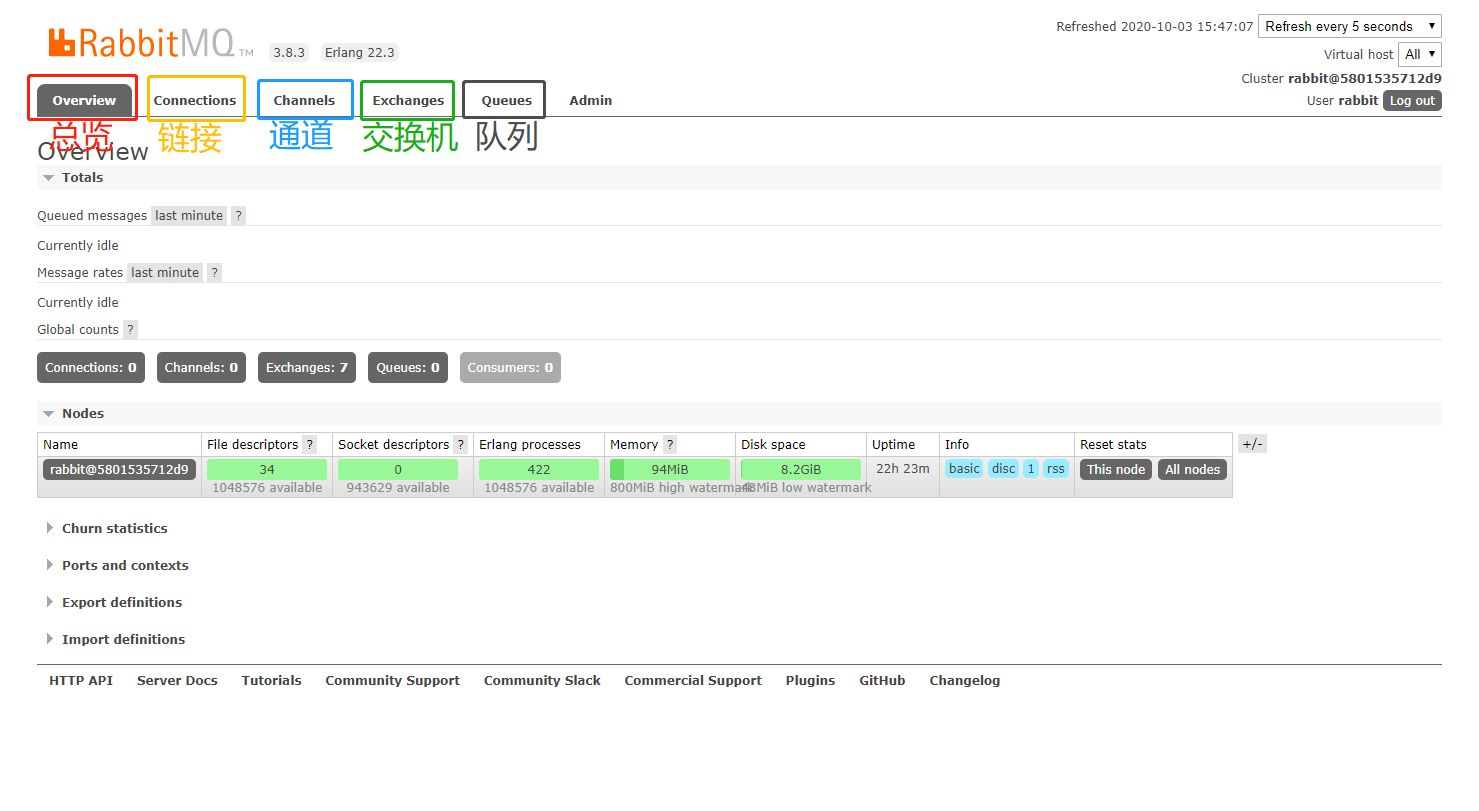Open the Server Docs link
1479x811 pixels.
(x=177, y=681)
